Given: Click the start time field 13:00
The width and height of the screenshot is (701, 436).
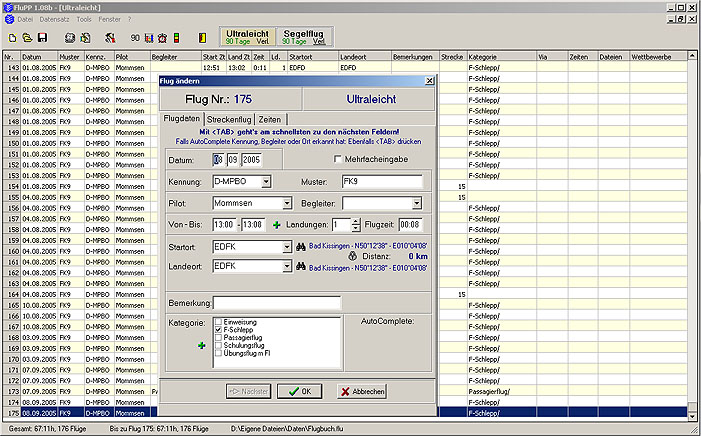Looking at the screenshot, I should tap(224, 225).
